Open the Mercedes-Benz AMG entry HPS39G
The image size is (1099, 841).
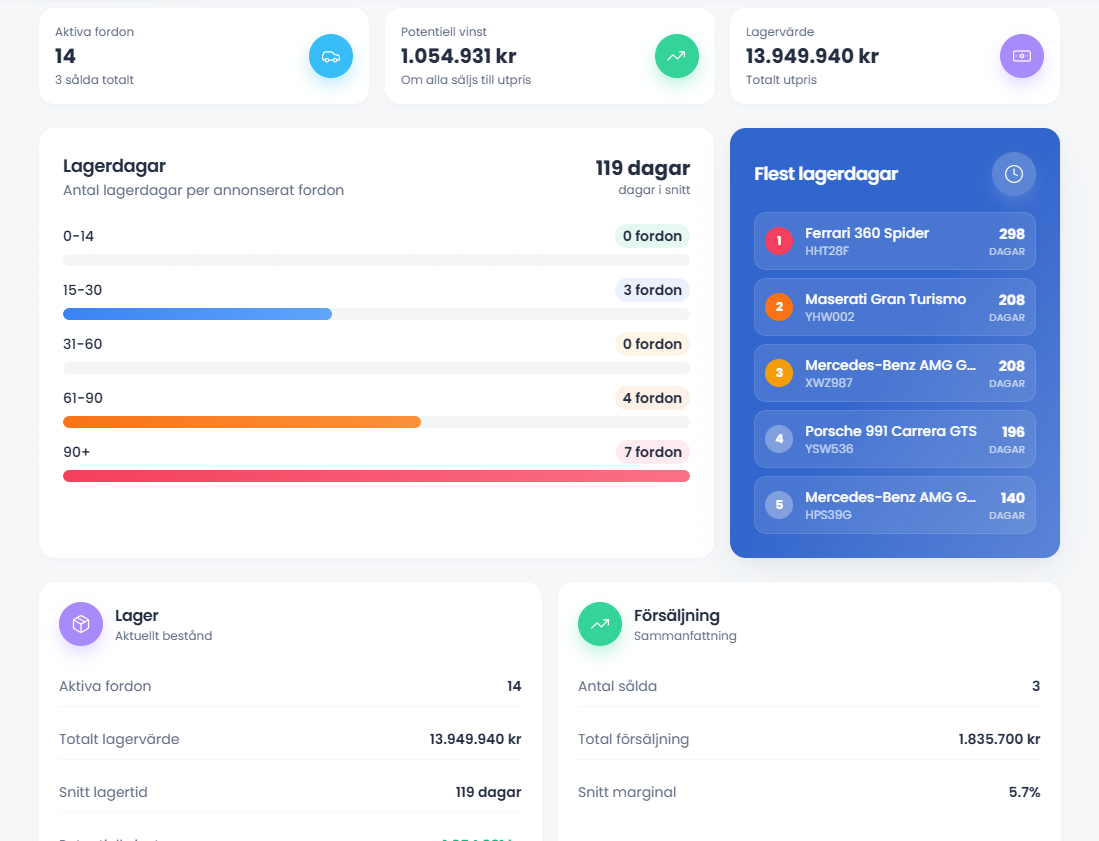894,505
